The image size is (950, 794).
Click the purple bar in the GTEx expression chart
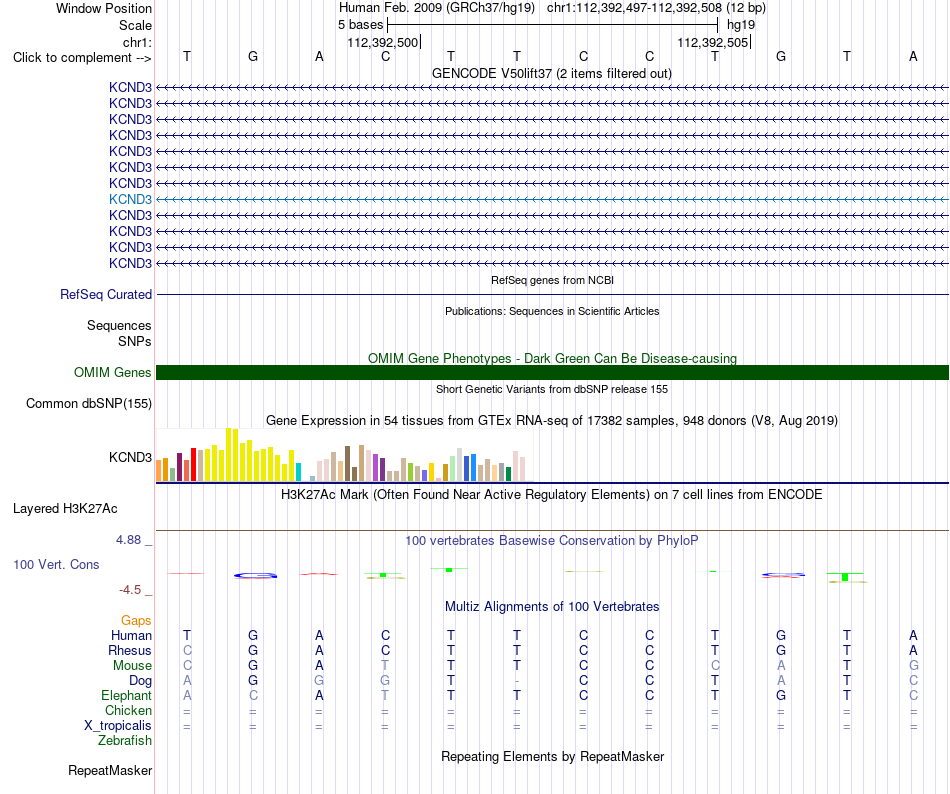click(x=376, y=467)
